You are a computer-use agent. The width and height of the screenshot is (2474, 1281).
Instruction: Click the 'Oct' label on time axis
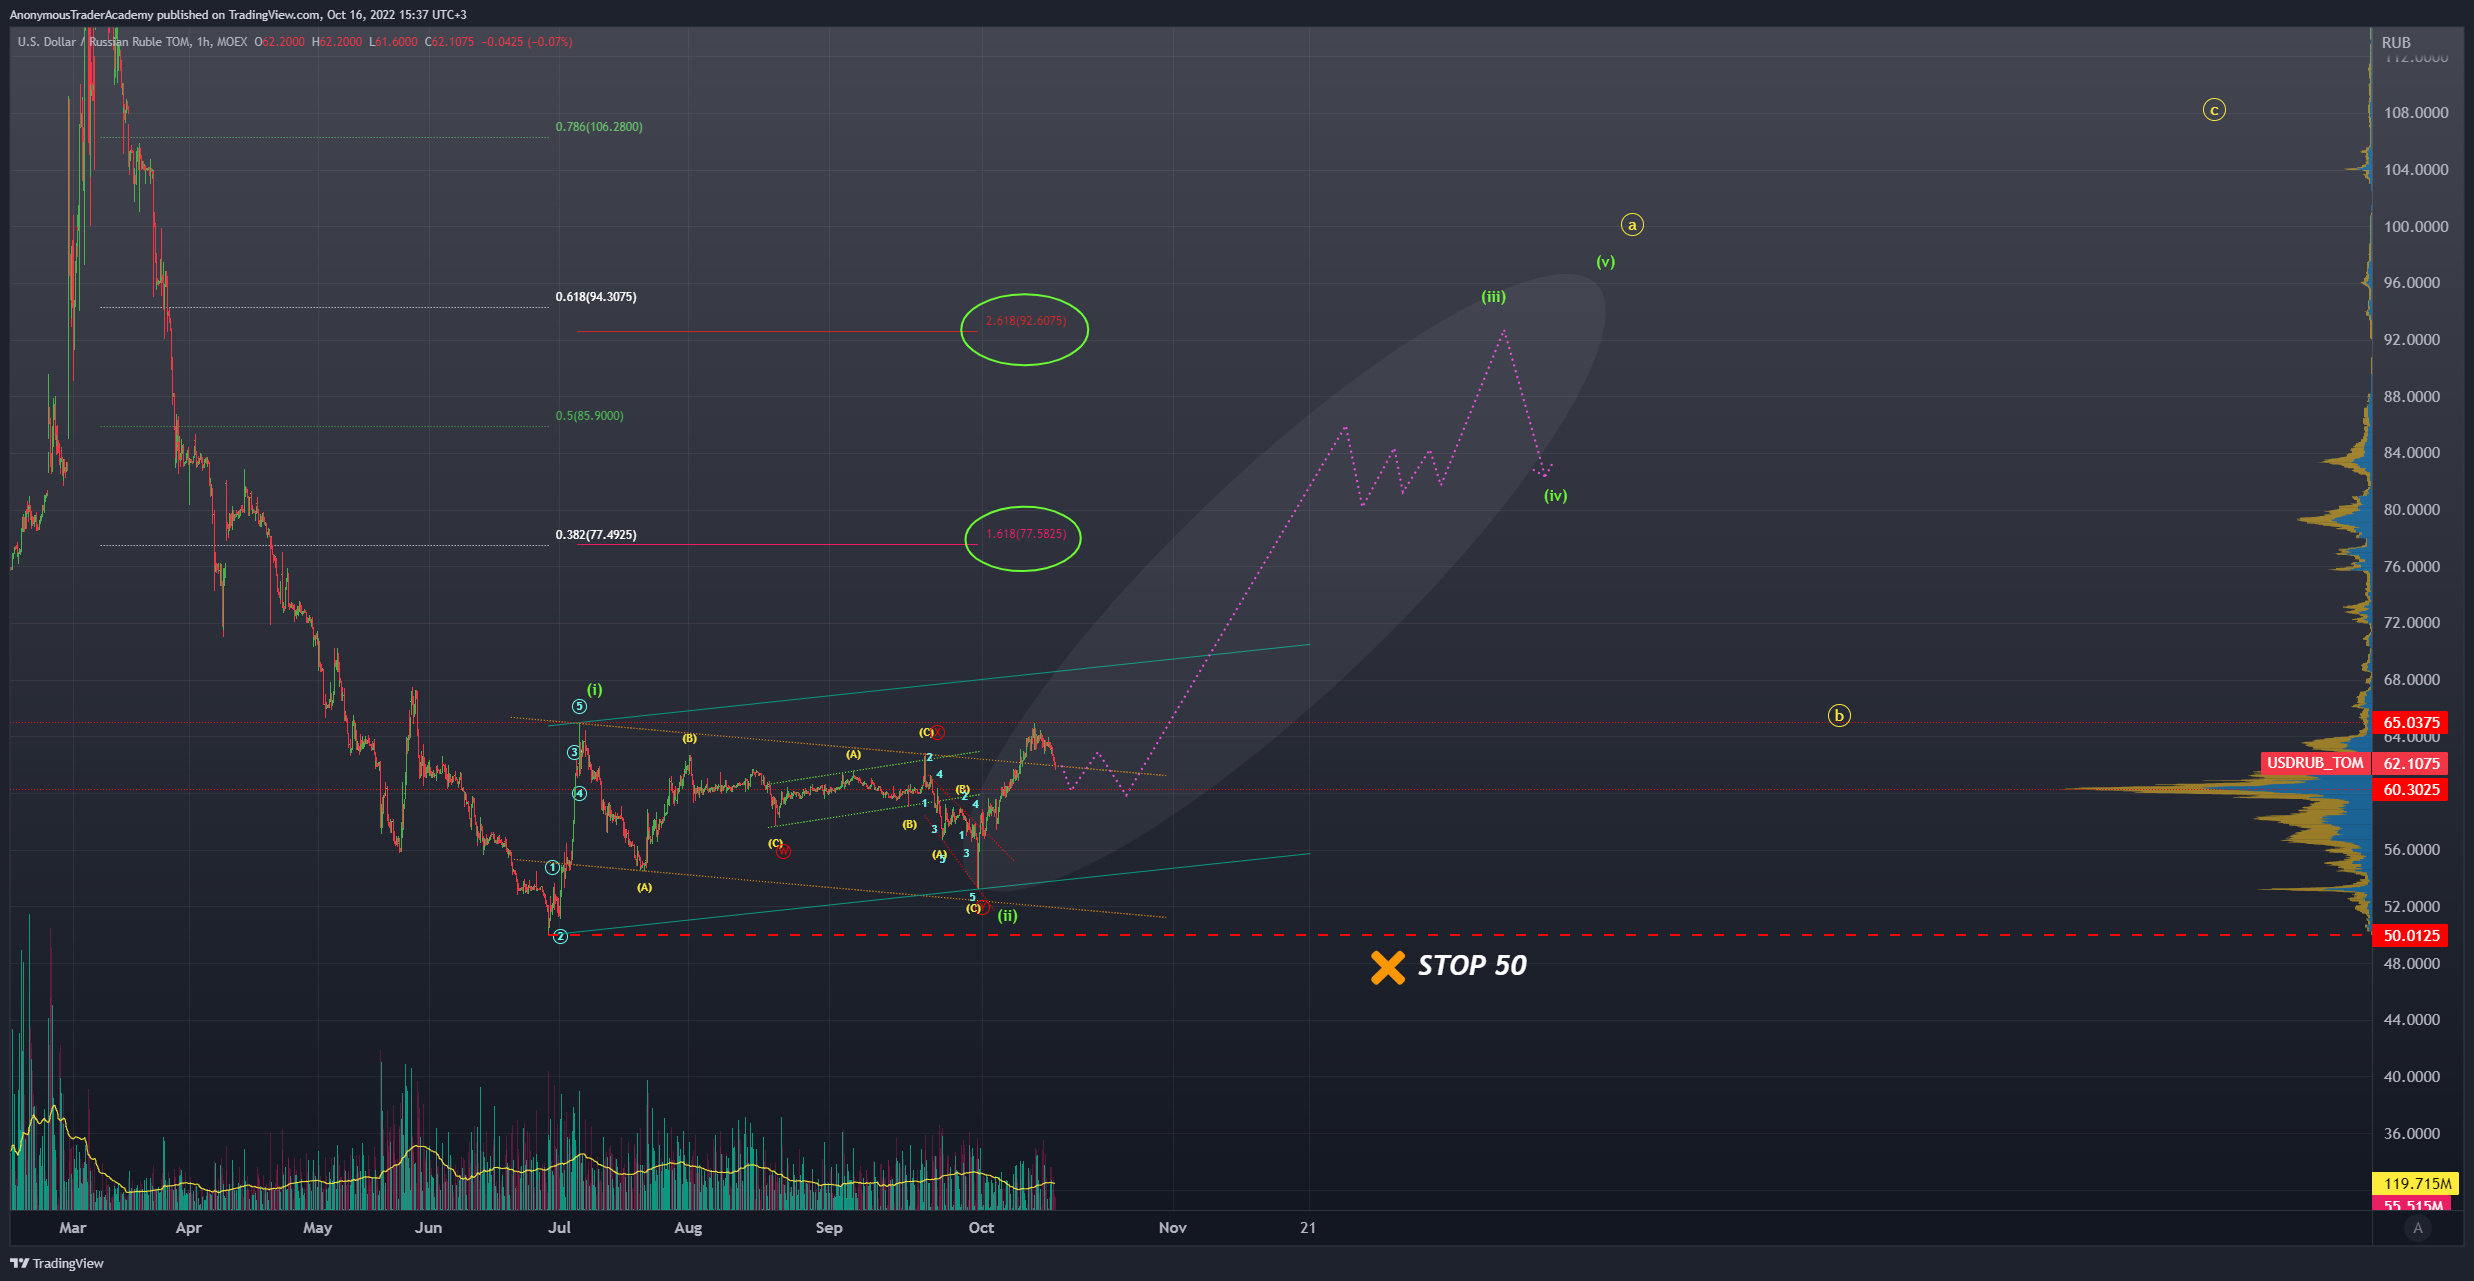[x=981, y=1227]
